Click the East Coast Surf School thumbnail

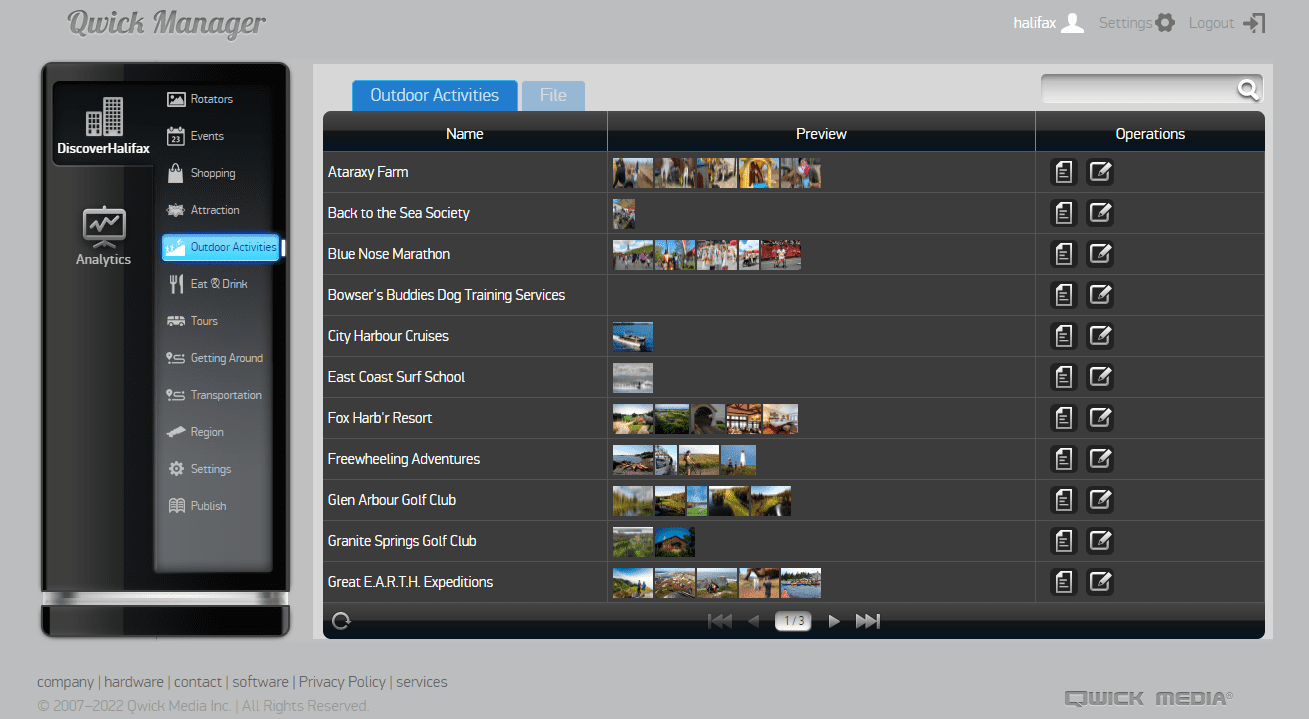[633, 378]
